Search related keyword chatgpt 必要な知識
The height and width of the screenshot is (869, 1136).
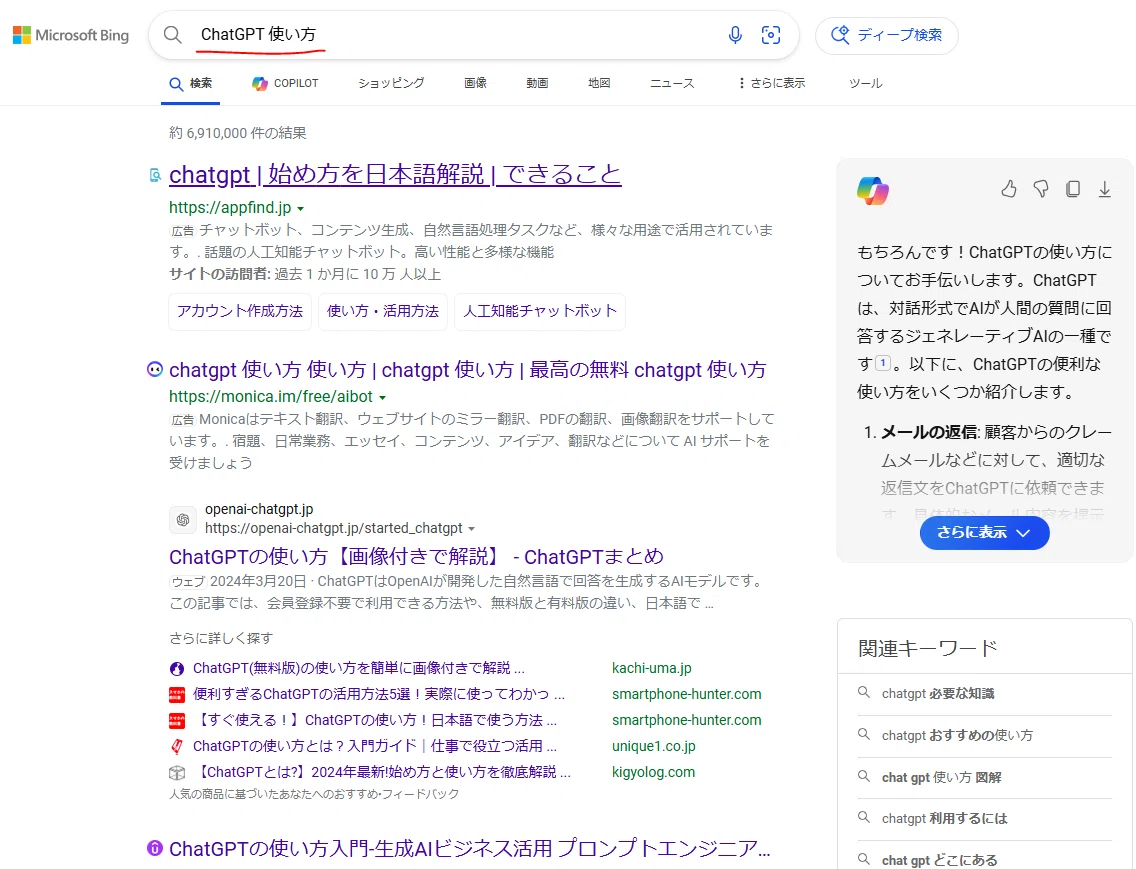937,694
